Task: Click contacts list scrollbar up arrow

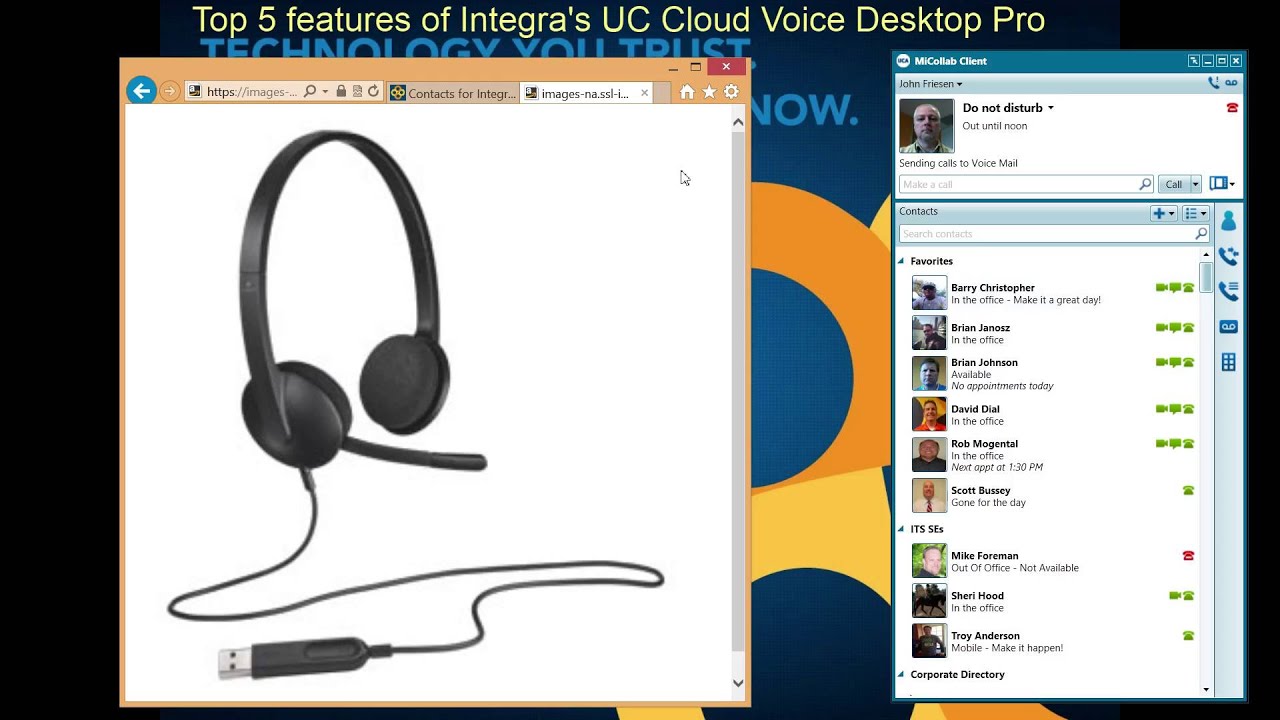Action: pyautogui.click(x=1206, y=255)
